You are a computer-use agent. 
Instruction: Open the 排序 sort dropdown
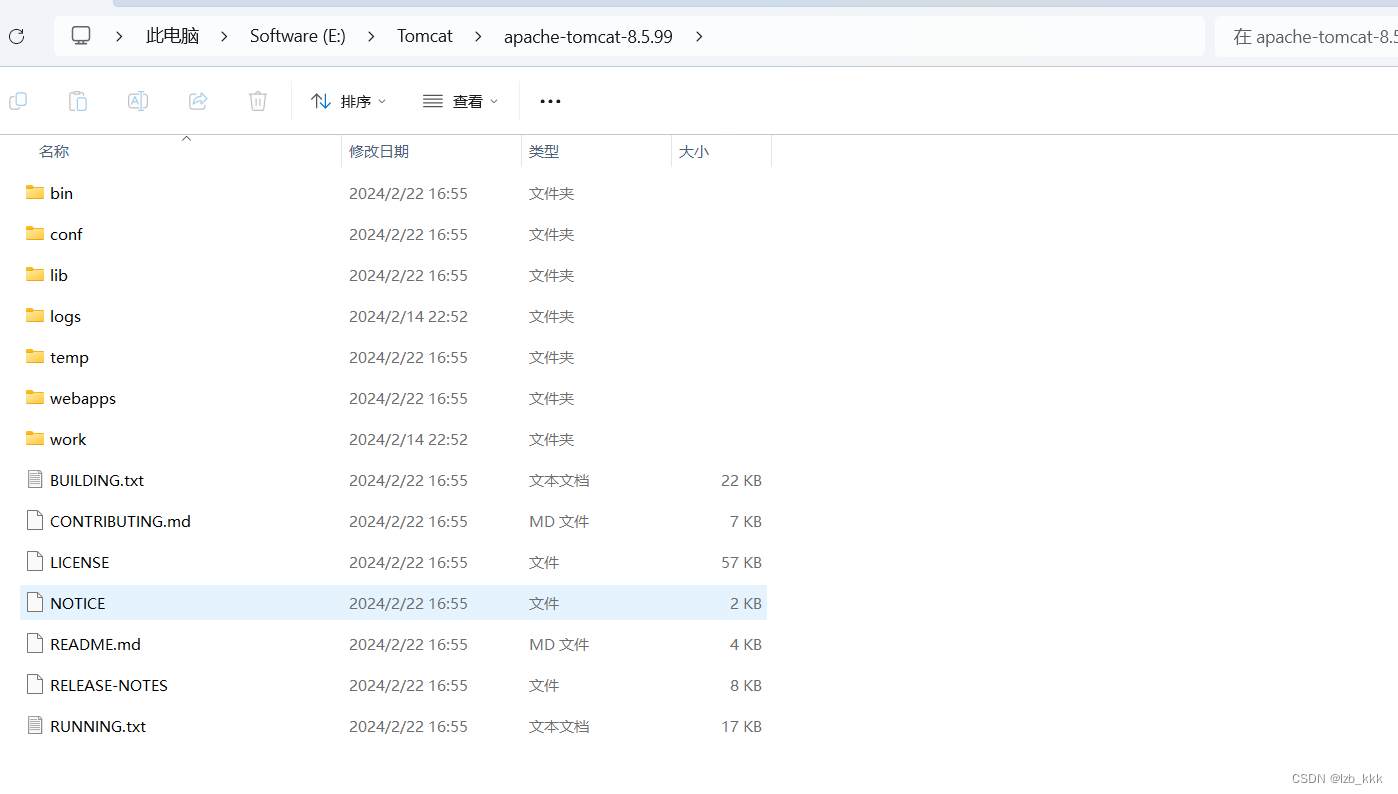click(x=349, y=101)
